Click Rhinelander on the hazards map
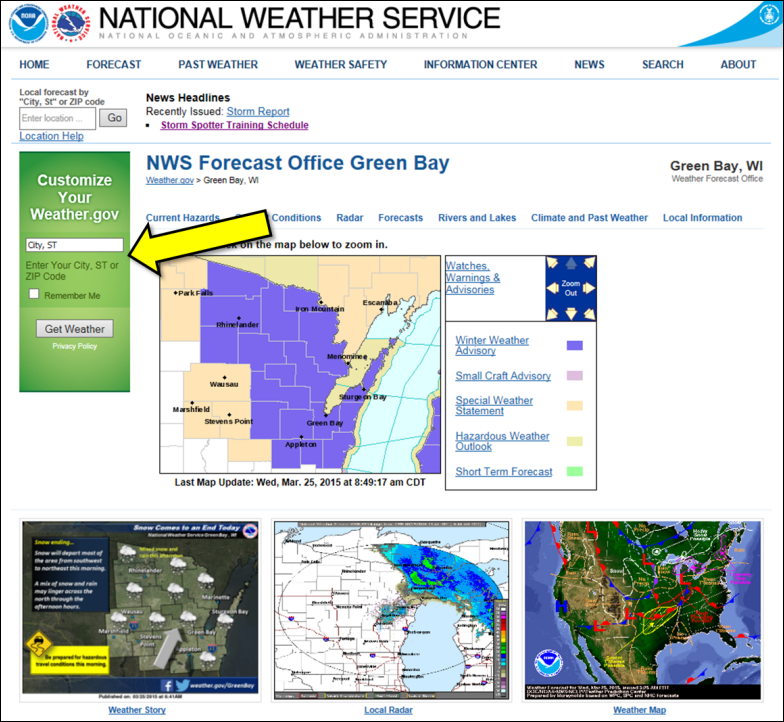The width and height of the screenshot is (784, 722). (238, 324)
